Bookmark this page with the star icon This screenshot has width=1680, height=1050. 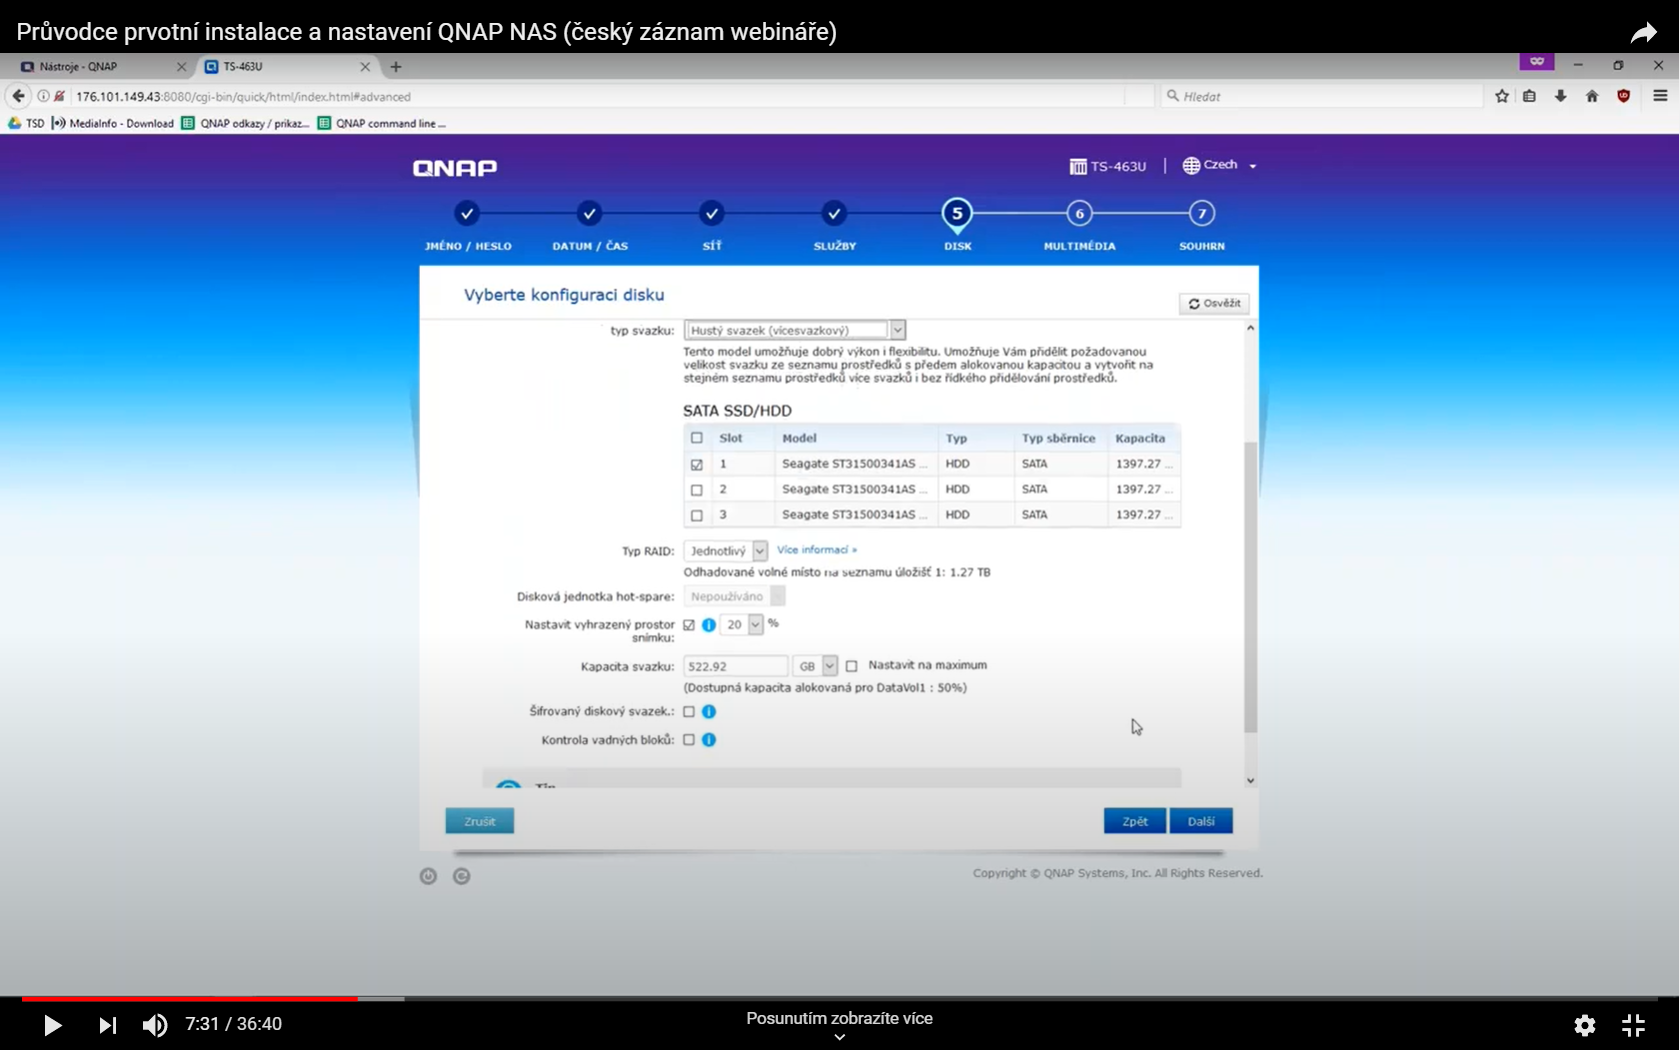1502,96
